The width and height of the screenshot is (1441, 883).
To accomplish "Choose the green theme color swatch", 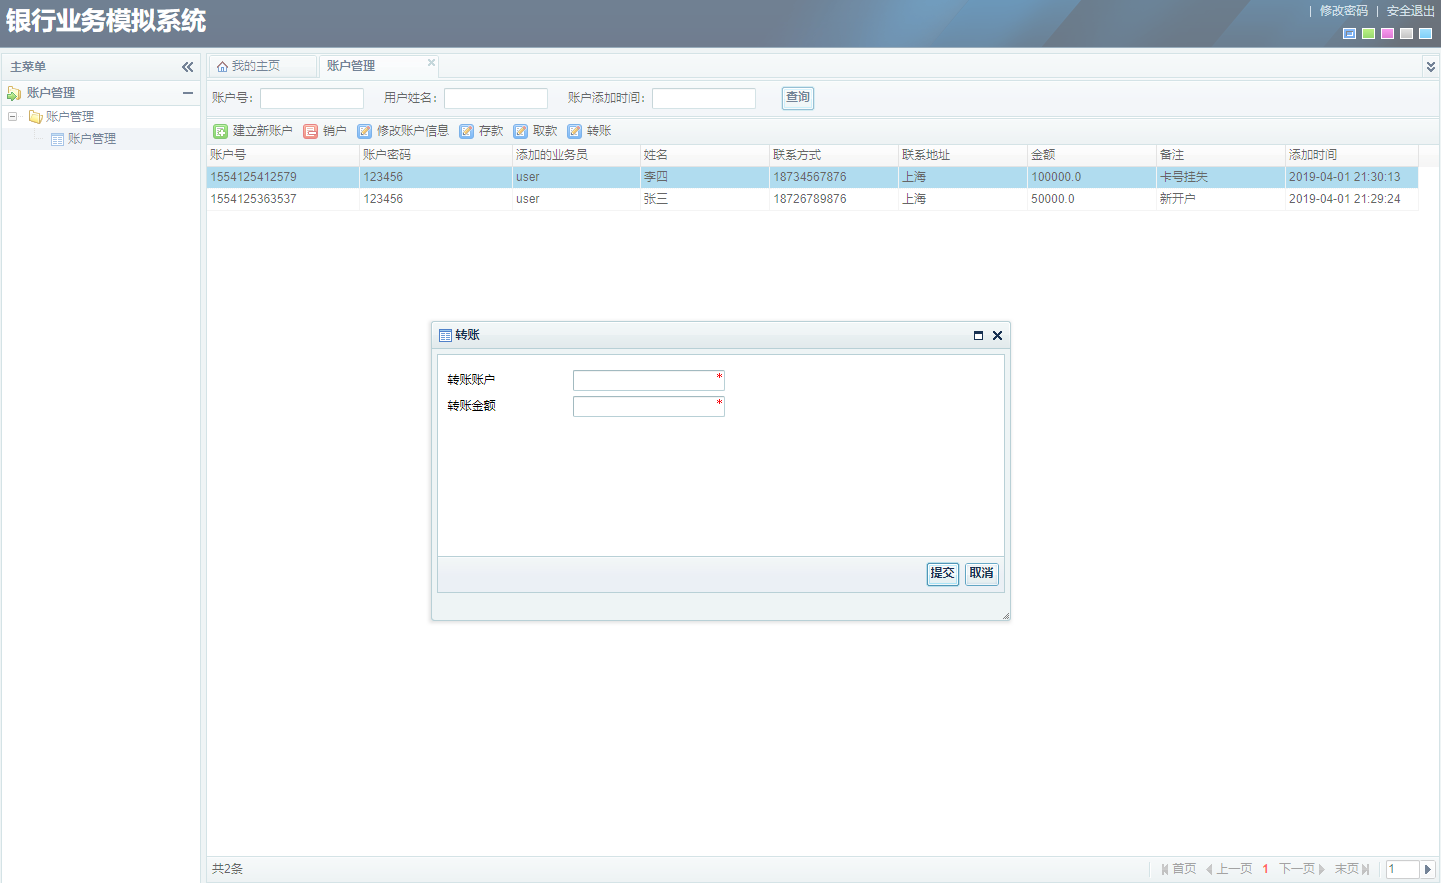I will point(1368,34).
